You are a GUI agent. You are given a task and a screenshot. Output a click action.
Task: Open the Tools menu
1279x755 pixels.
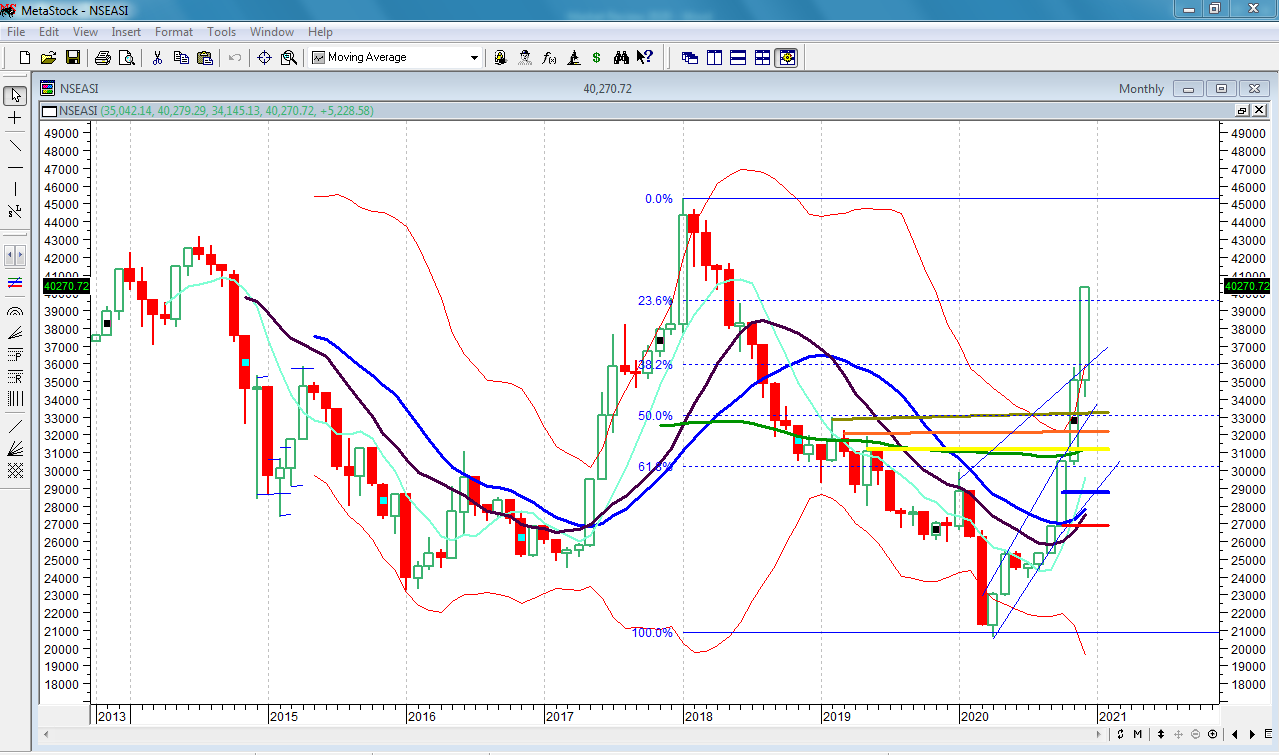(x=221, y=32)
